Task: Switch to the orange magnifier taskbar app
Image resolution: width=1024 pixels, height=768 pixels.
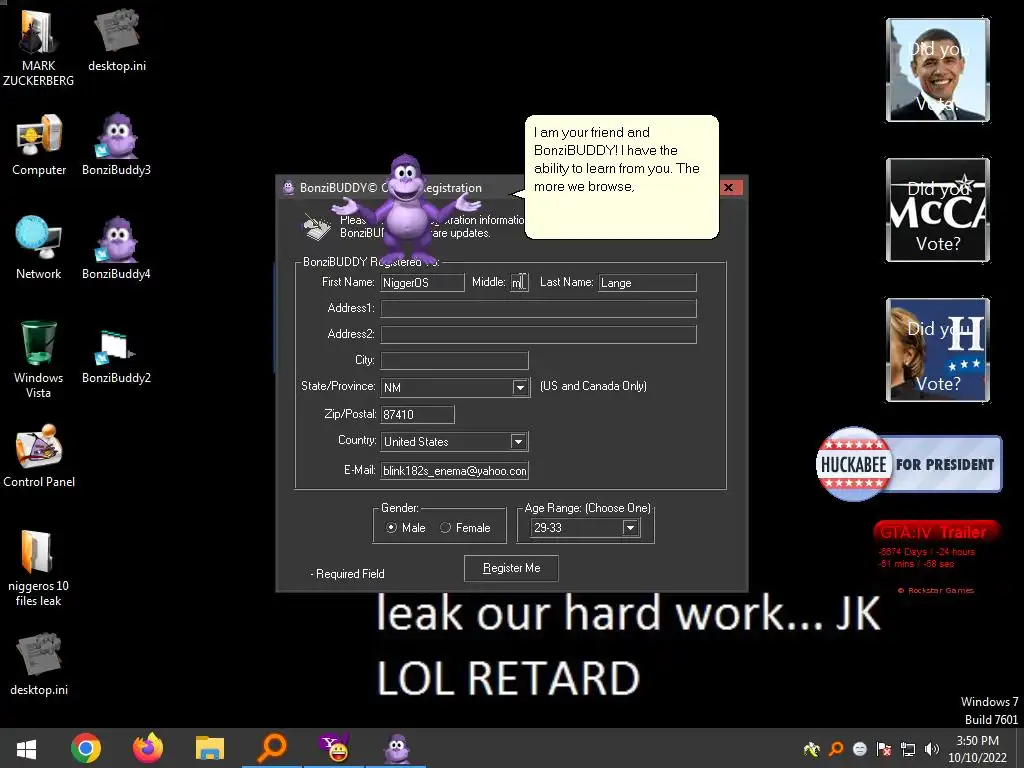Action: coord(272,748)
